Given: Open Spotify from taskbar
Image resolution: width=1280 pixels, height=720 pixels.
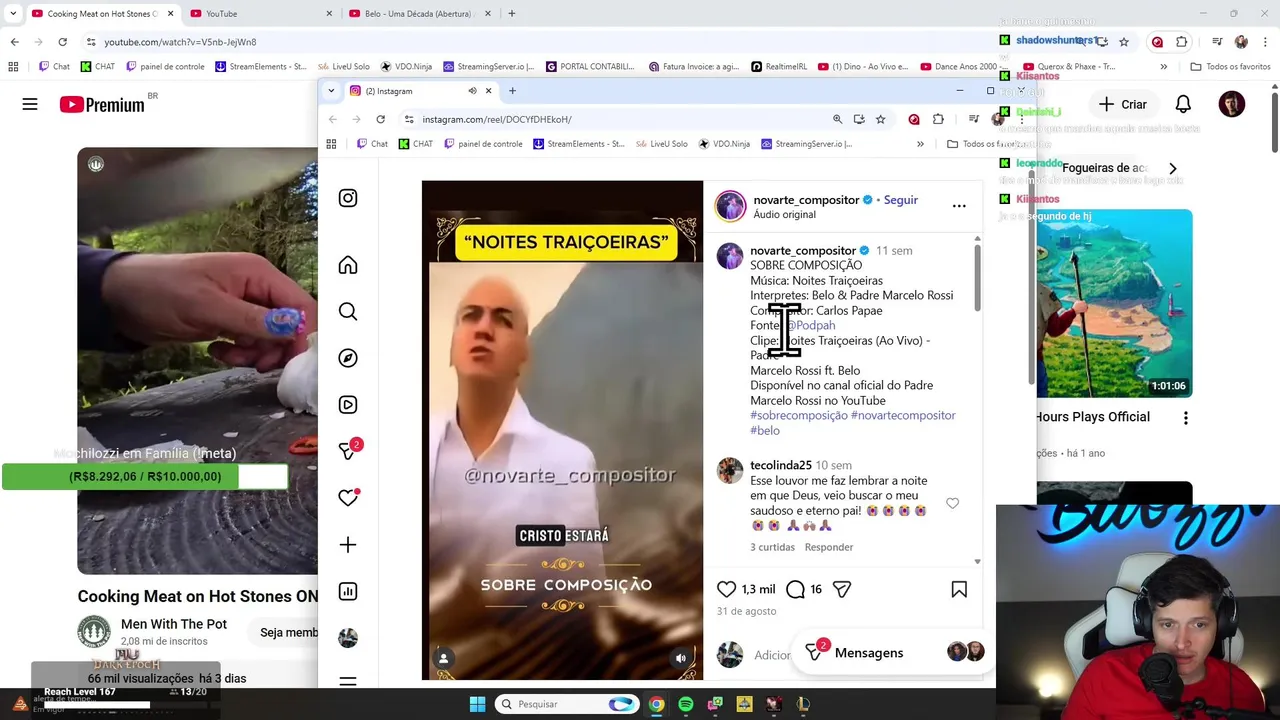Looking at the screenshot, I should [685, 704].
